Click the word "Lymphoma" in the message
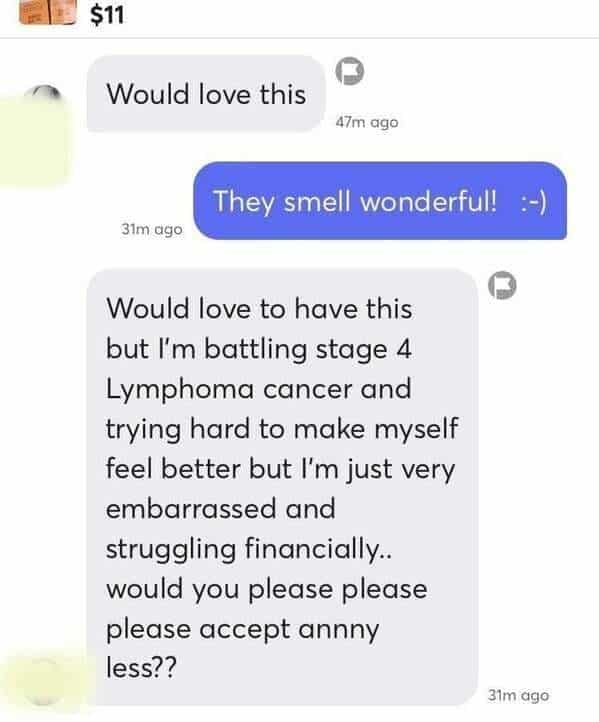 tap(180, 389)
